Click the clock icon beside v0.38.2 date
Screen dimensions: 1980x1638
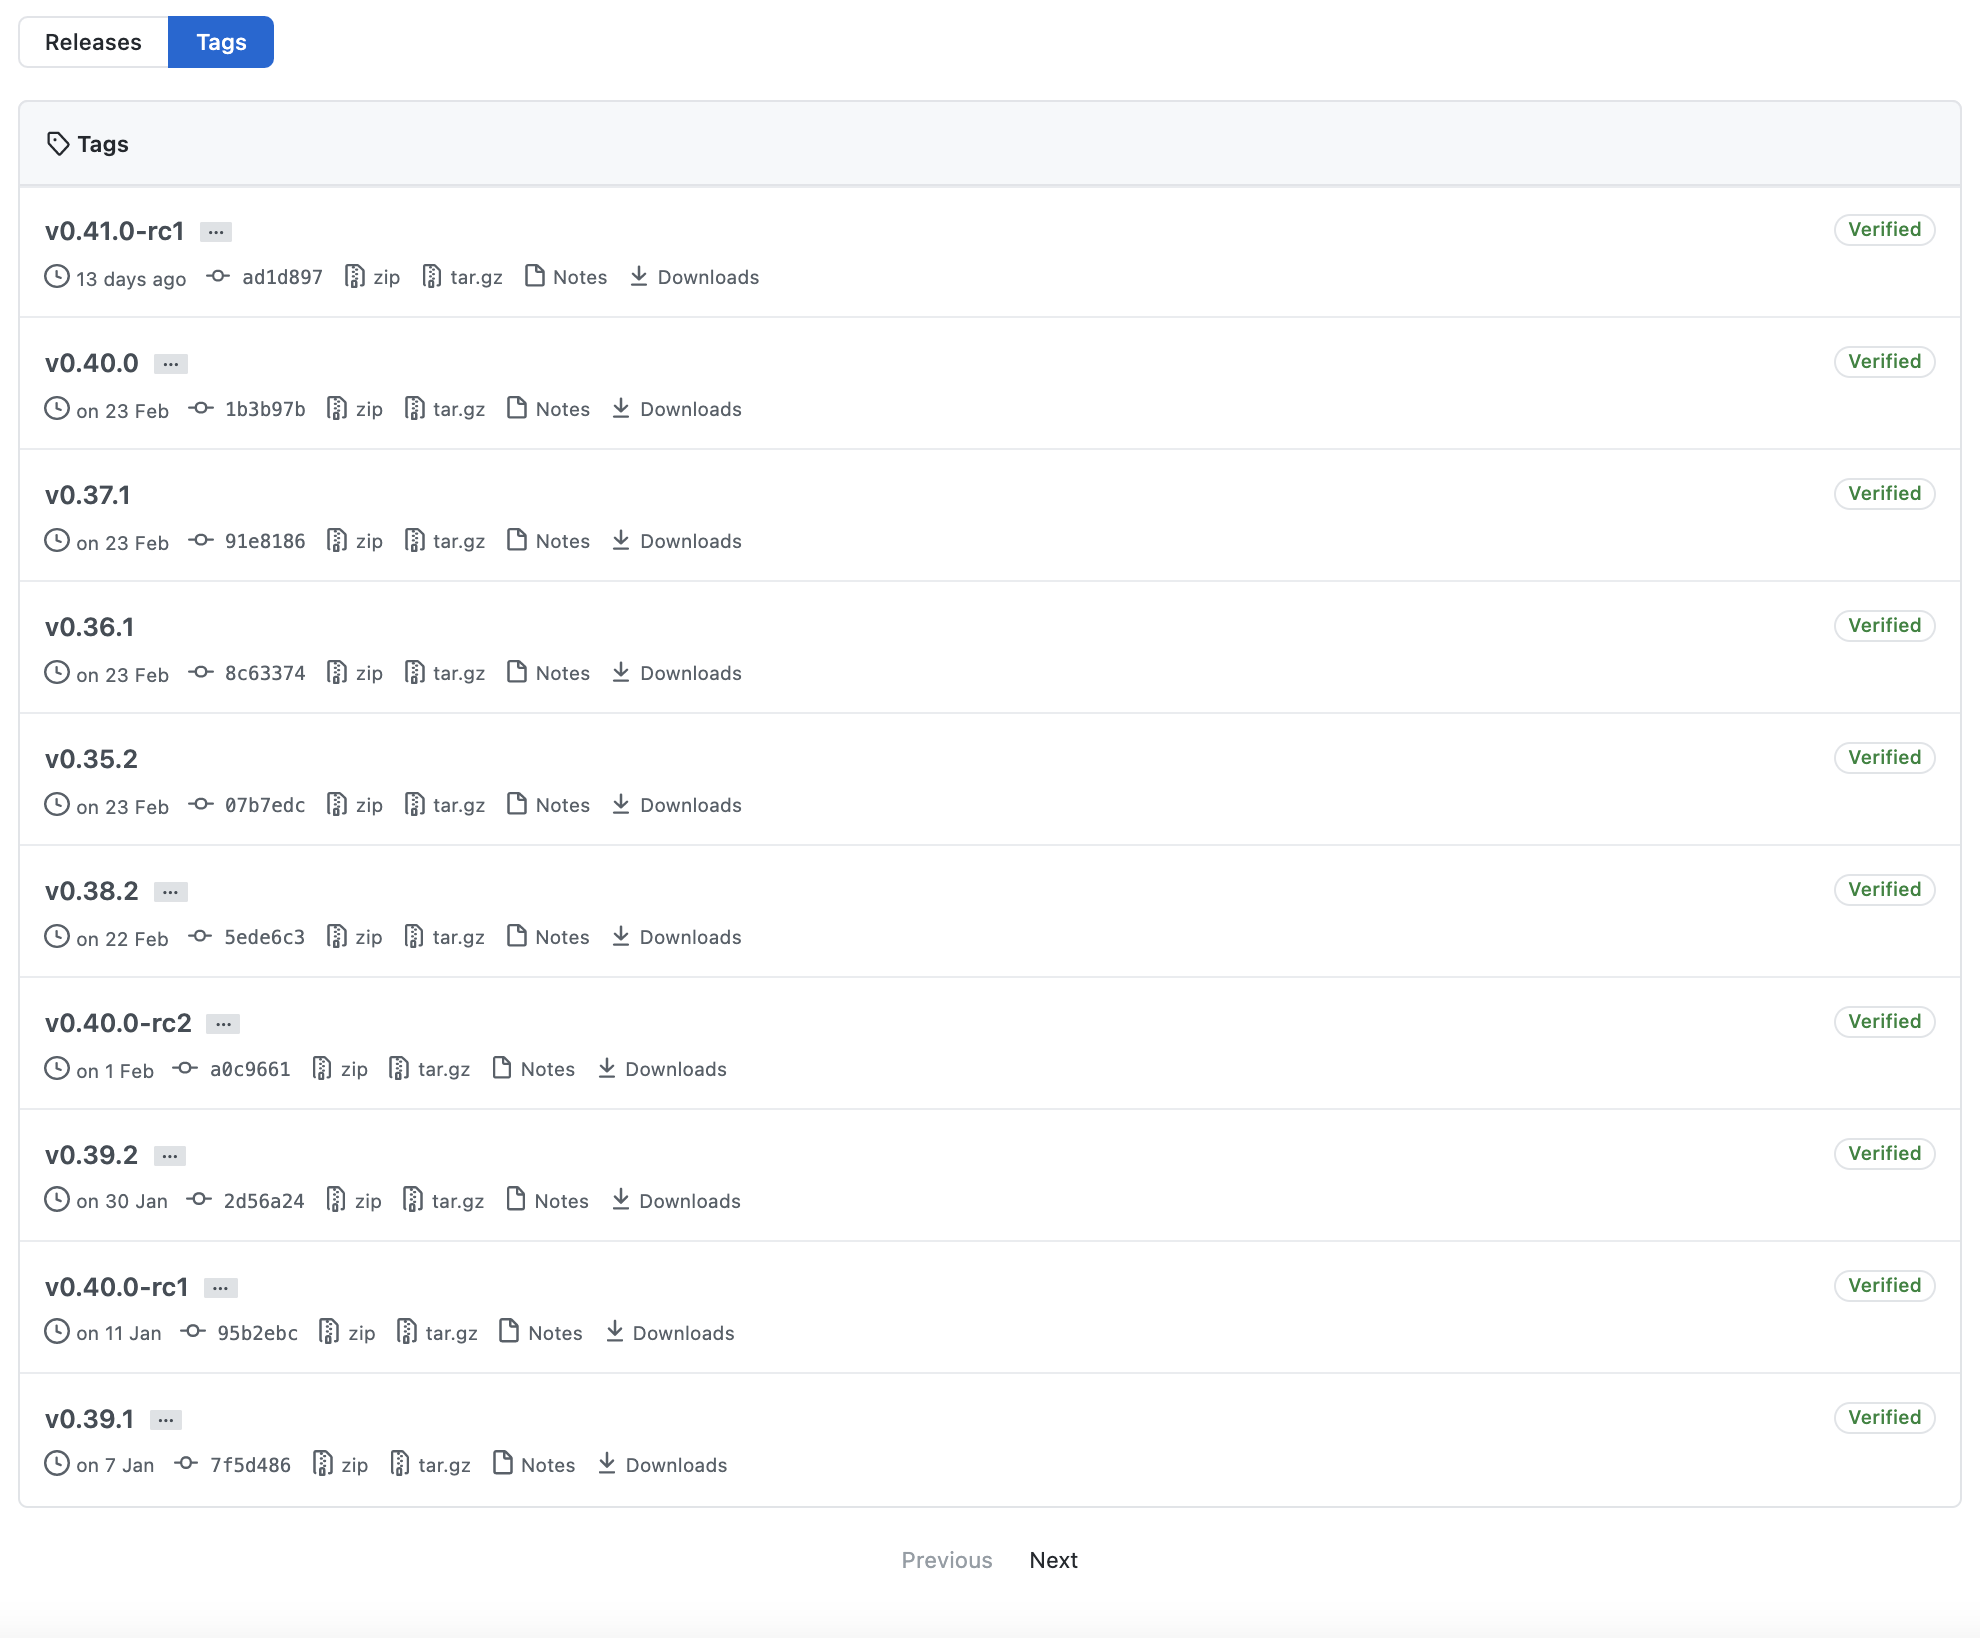pyautogui.click(x=57, y=937)
